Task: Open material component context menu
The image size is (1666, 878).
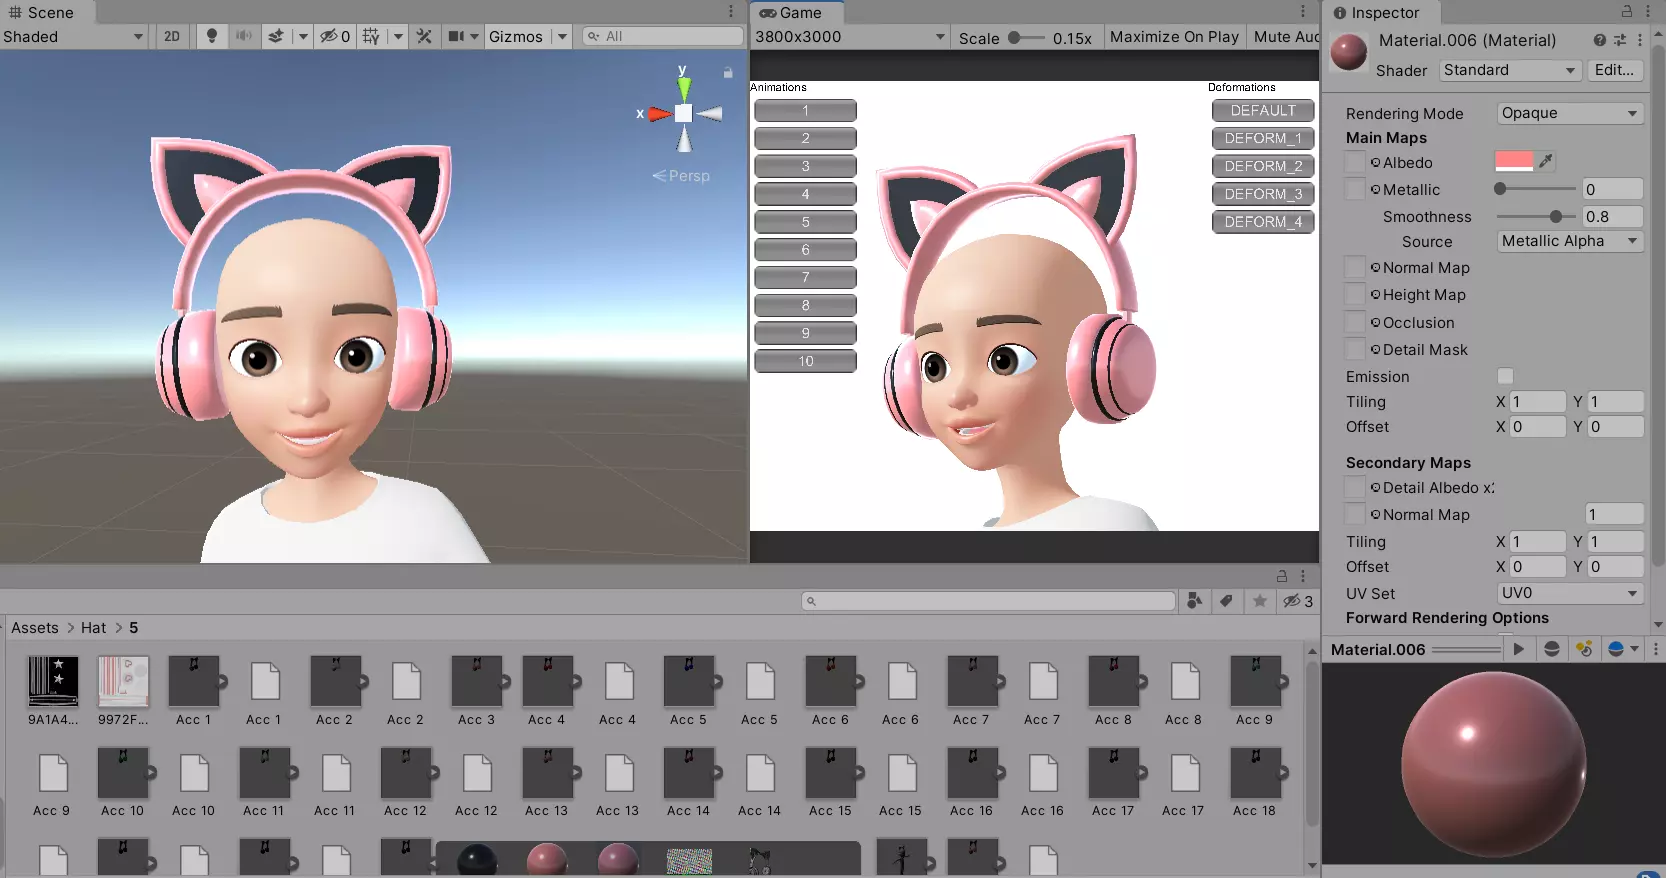Action: [x=1640, y=40]
